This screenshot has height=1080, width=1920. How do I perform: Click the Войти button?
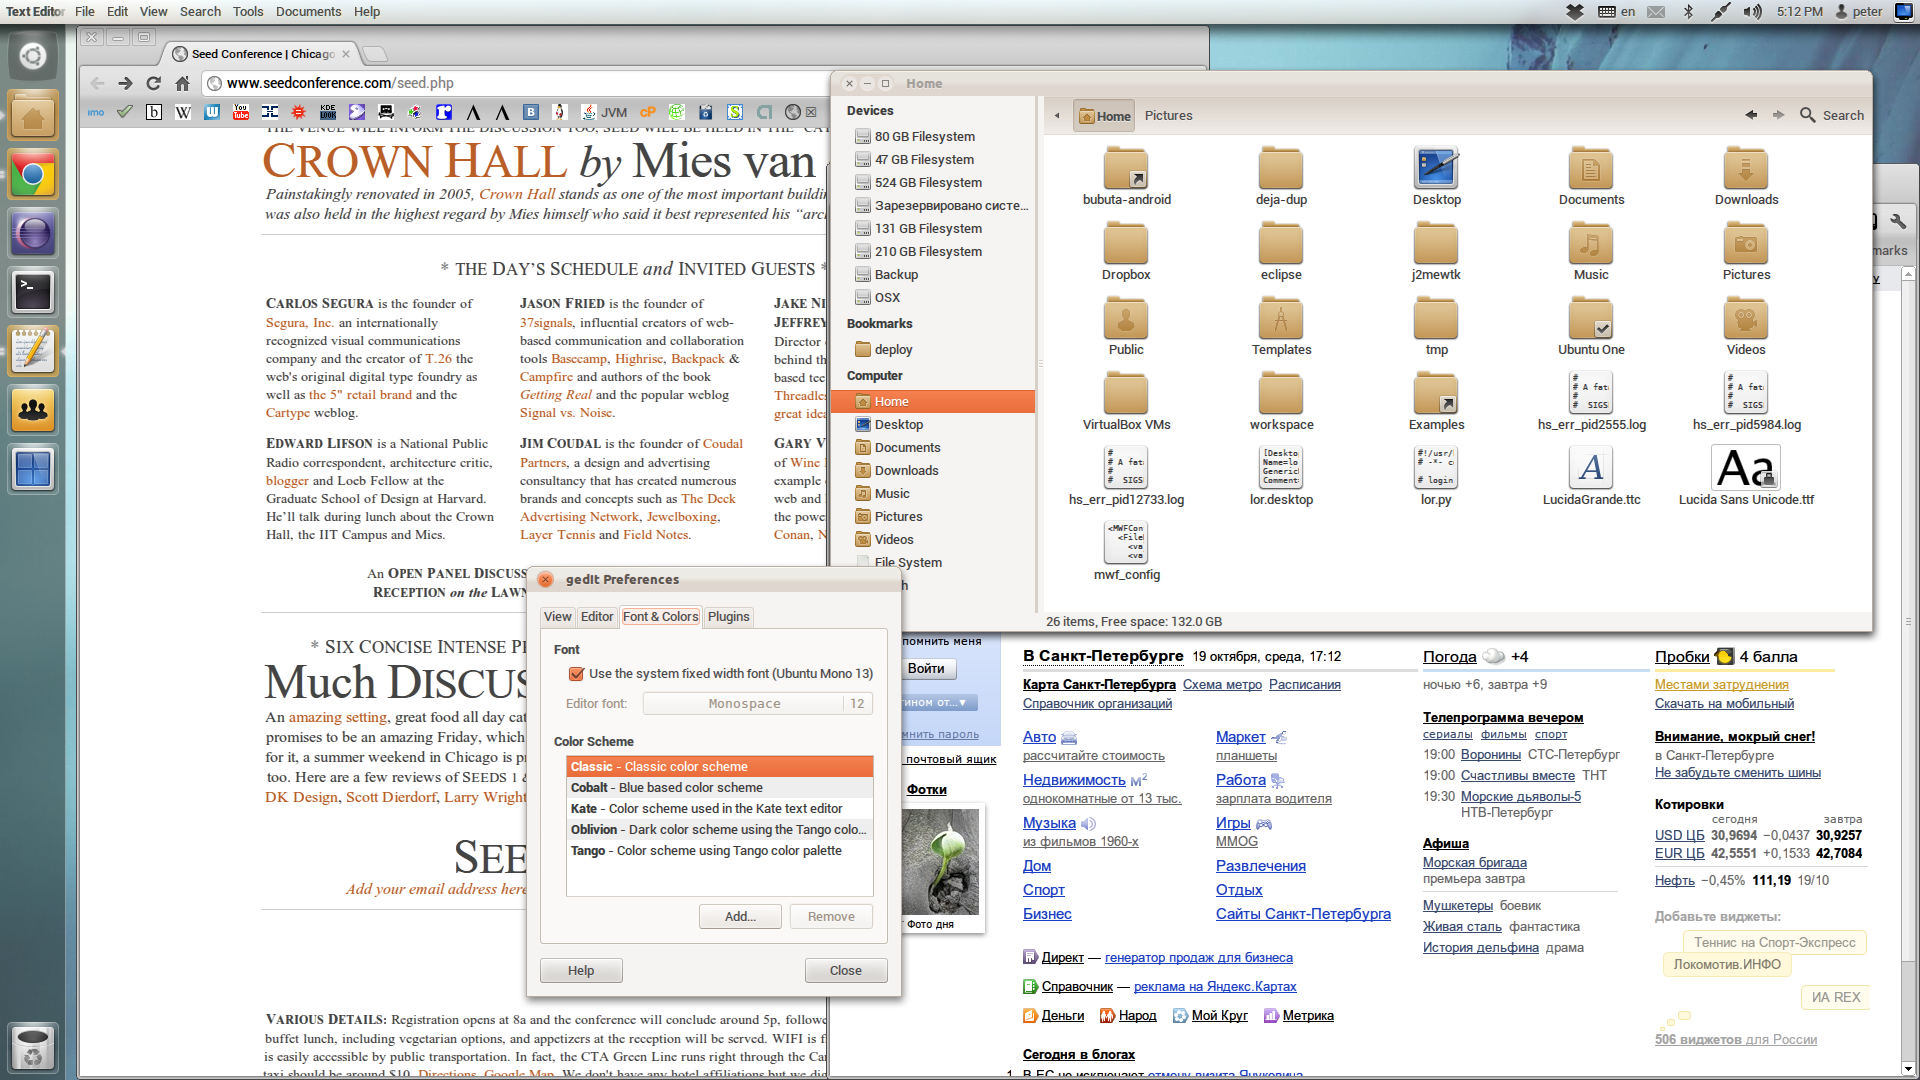point(926,669)
